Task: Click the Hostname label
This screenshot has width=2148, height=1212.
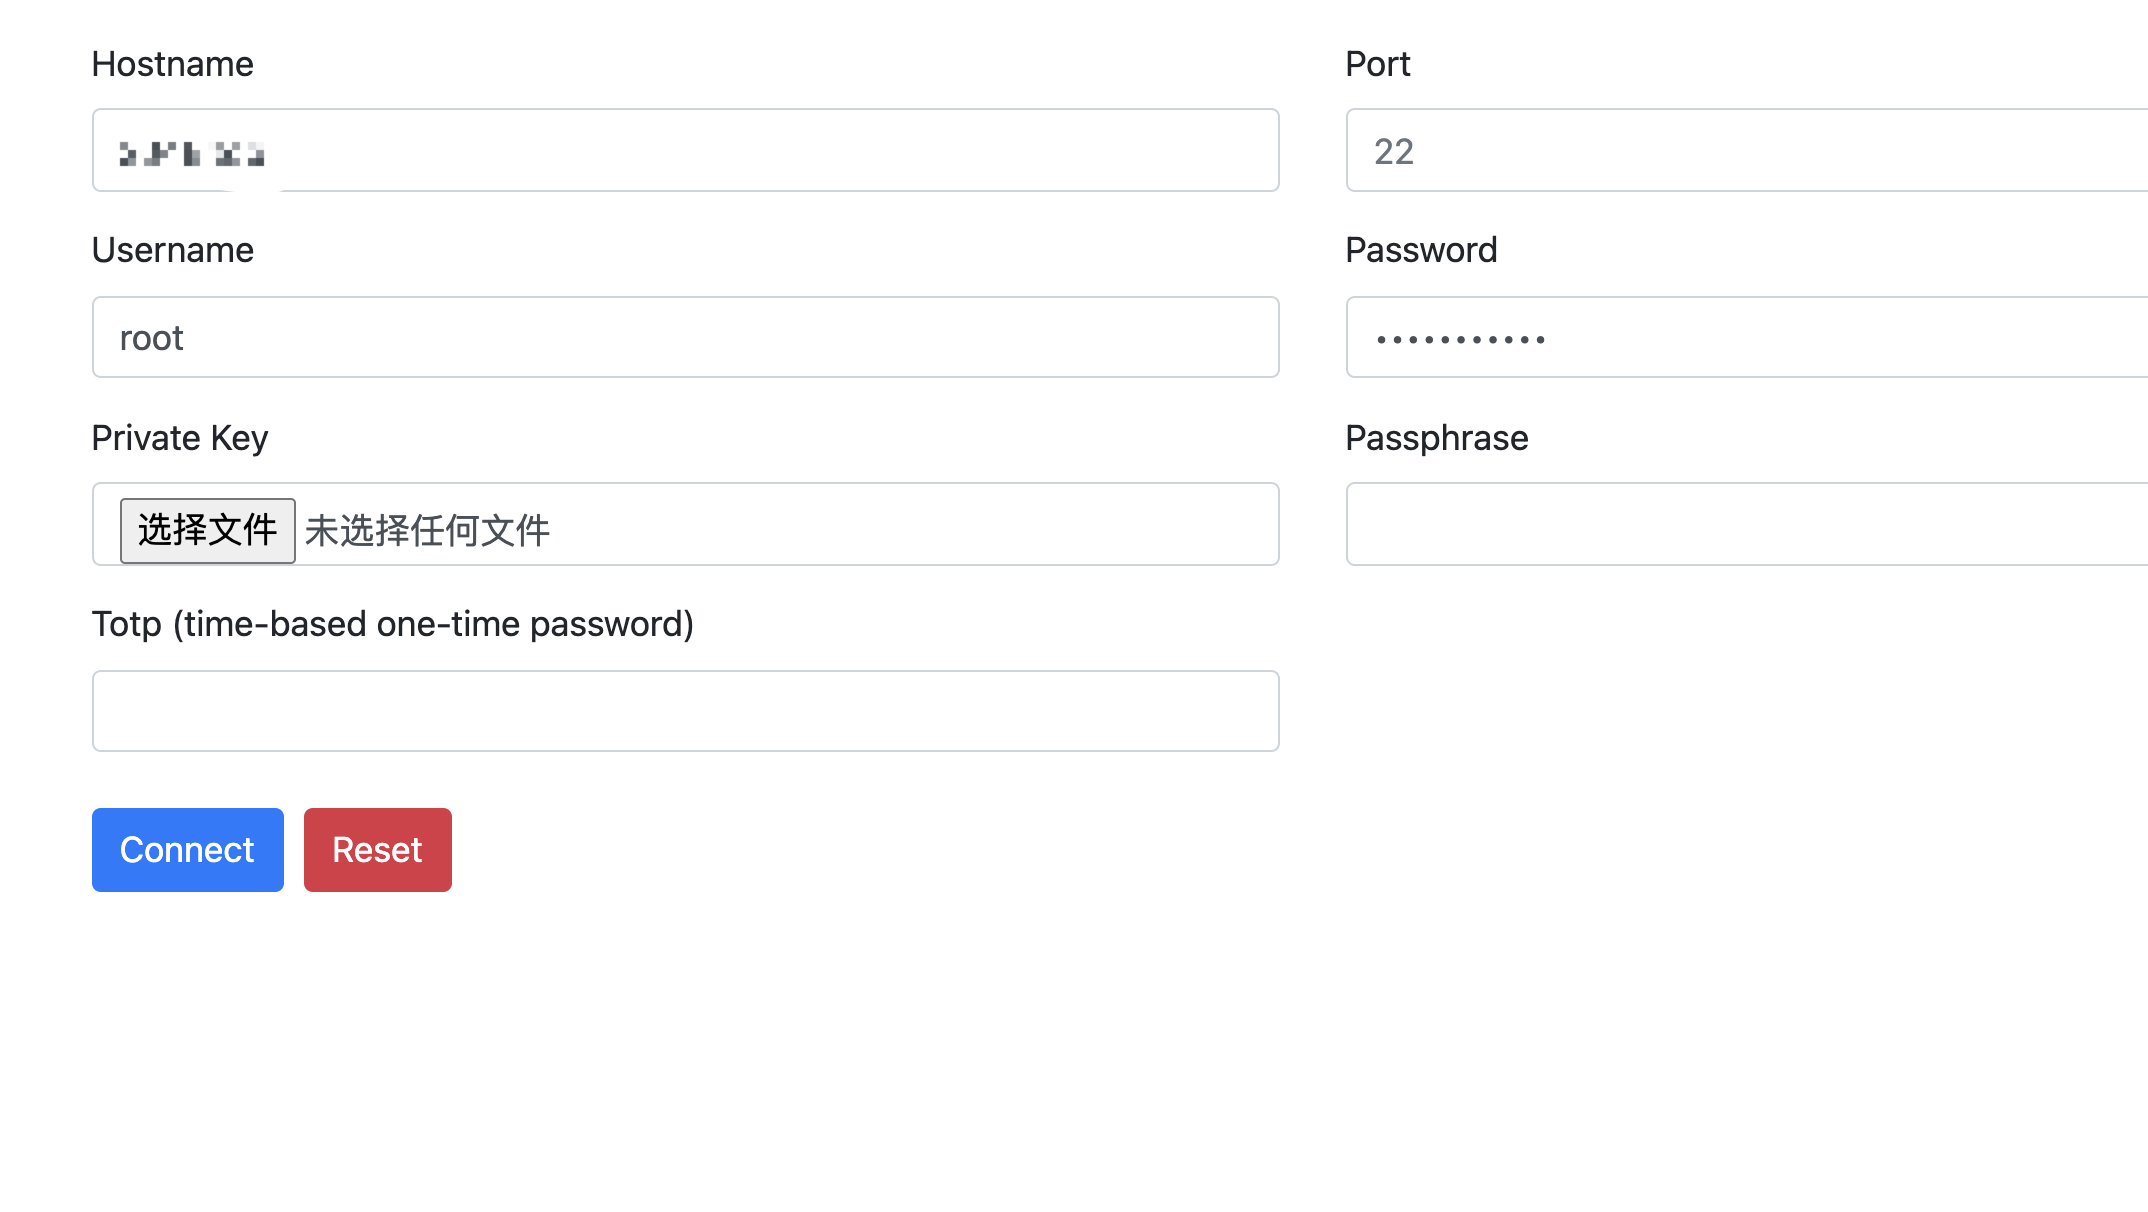Action: 172,64
